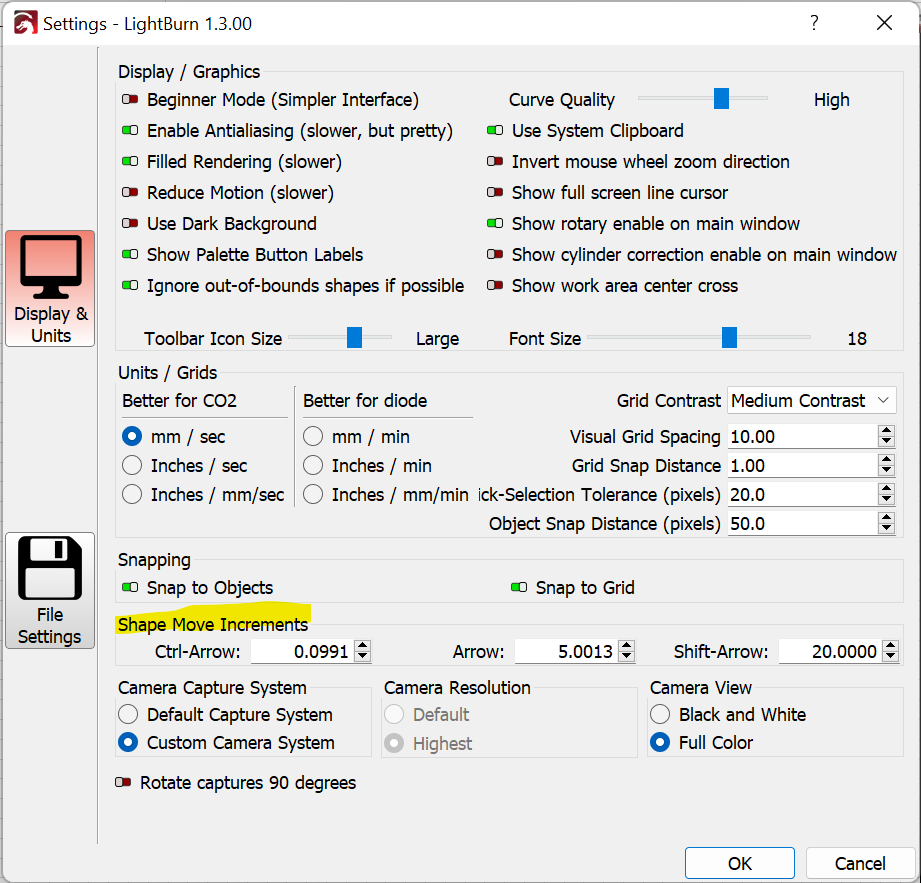Toggle Reduce Motion (slower)
This screenshot has height=883, width=921.
[x=130, y=192]
